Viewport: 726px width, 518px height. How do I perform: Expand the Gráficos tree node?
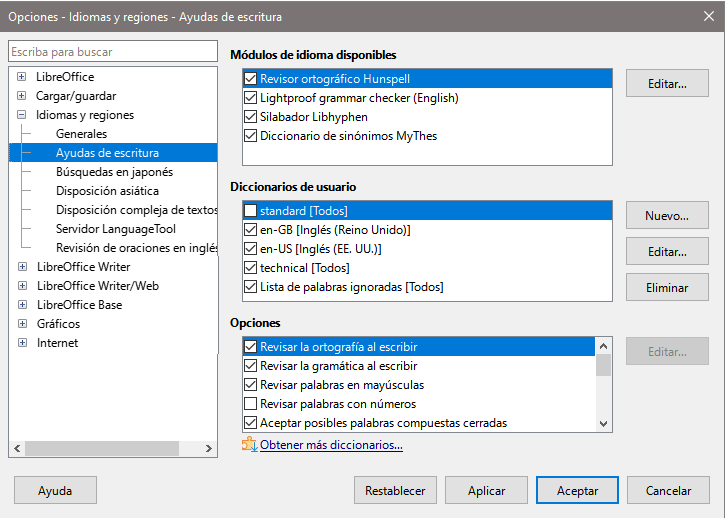coord(22,324)
